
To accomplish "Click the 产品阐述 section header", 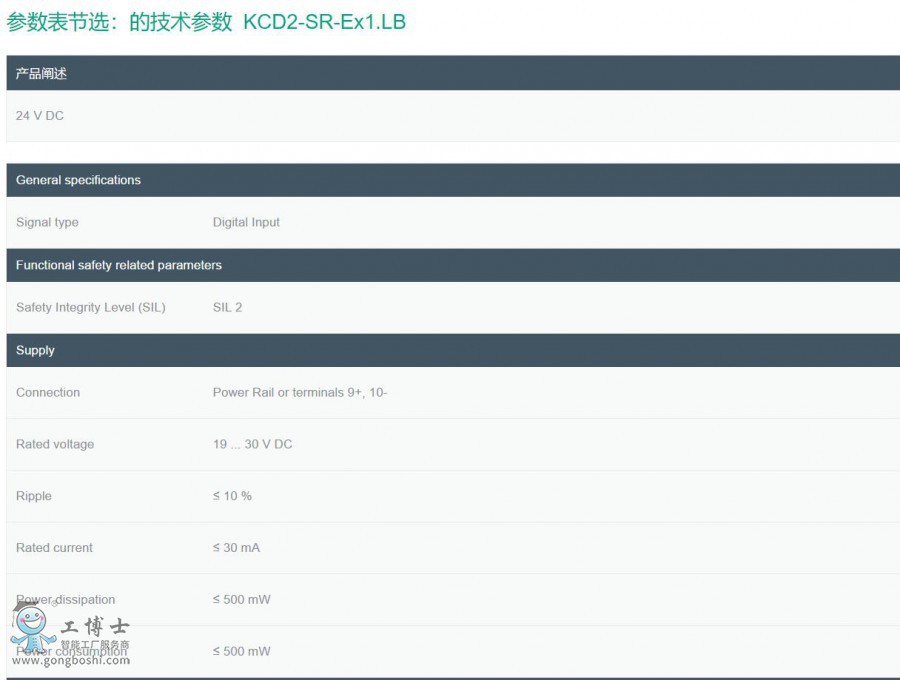I will pyautogui.click(x=453, y=73).
